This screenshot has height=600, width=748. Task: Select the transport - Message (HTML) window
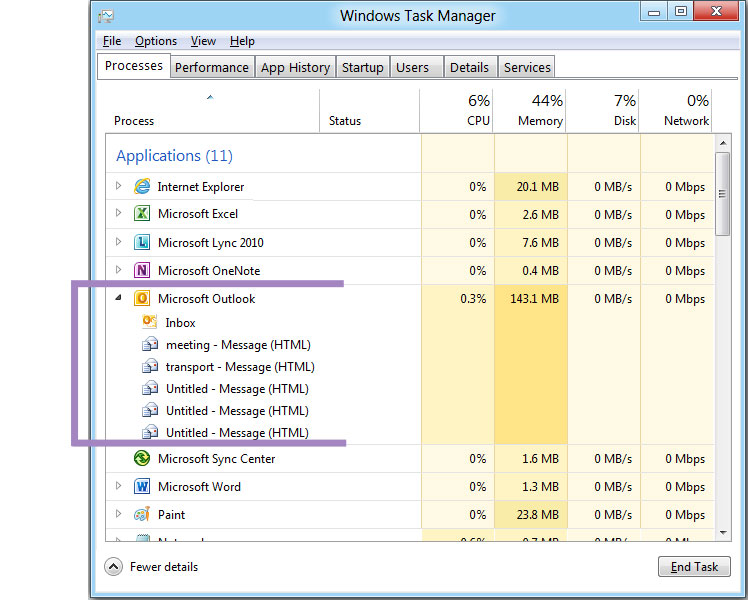click(239, 367)
